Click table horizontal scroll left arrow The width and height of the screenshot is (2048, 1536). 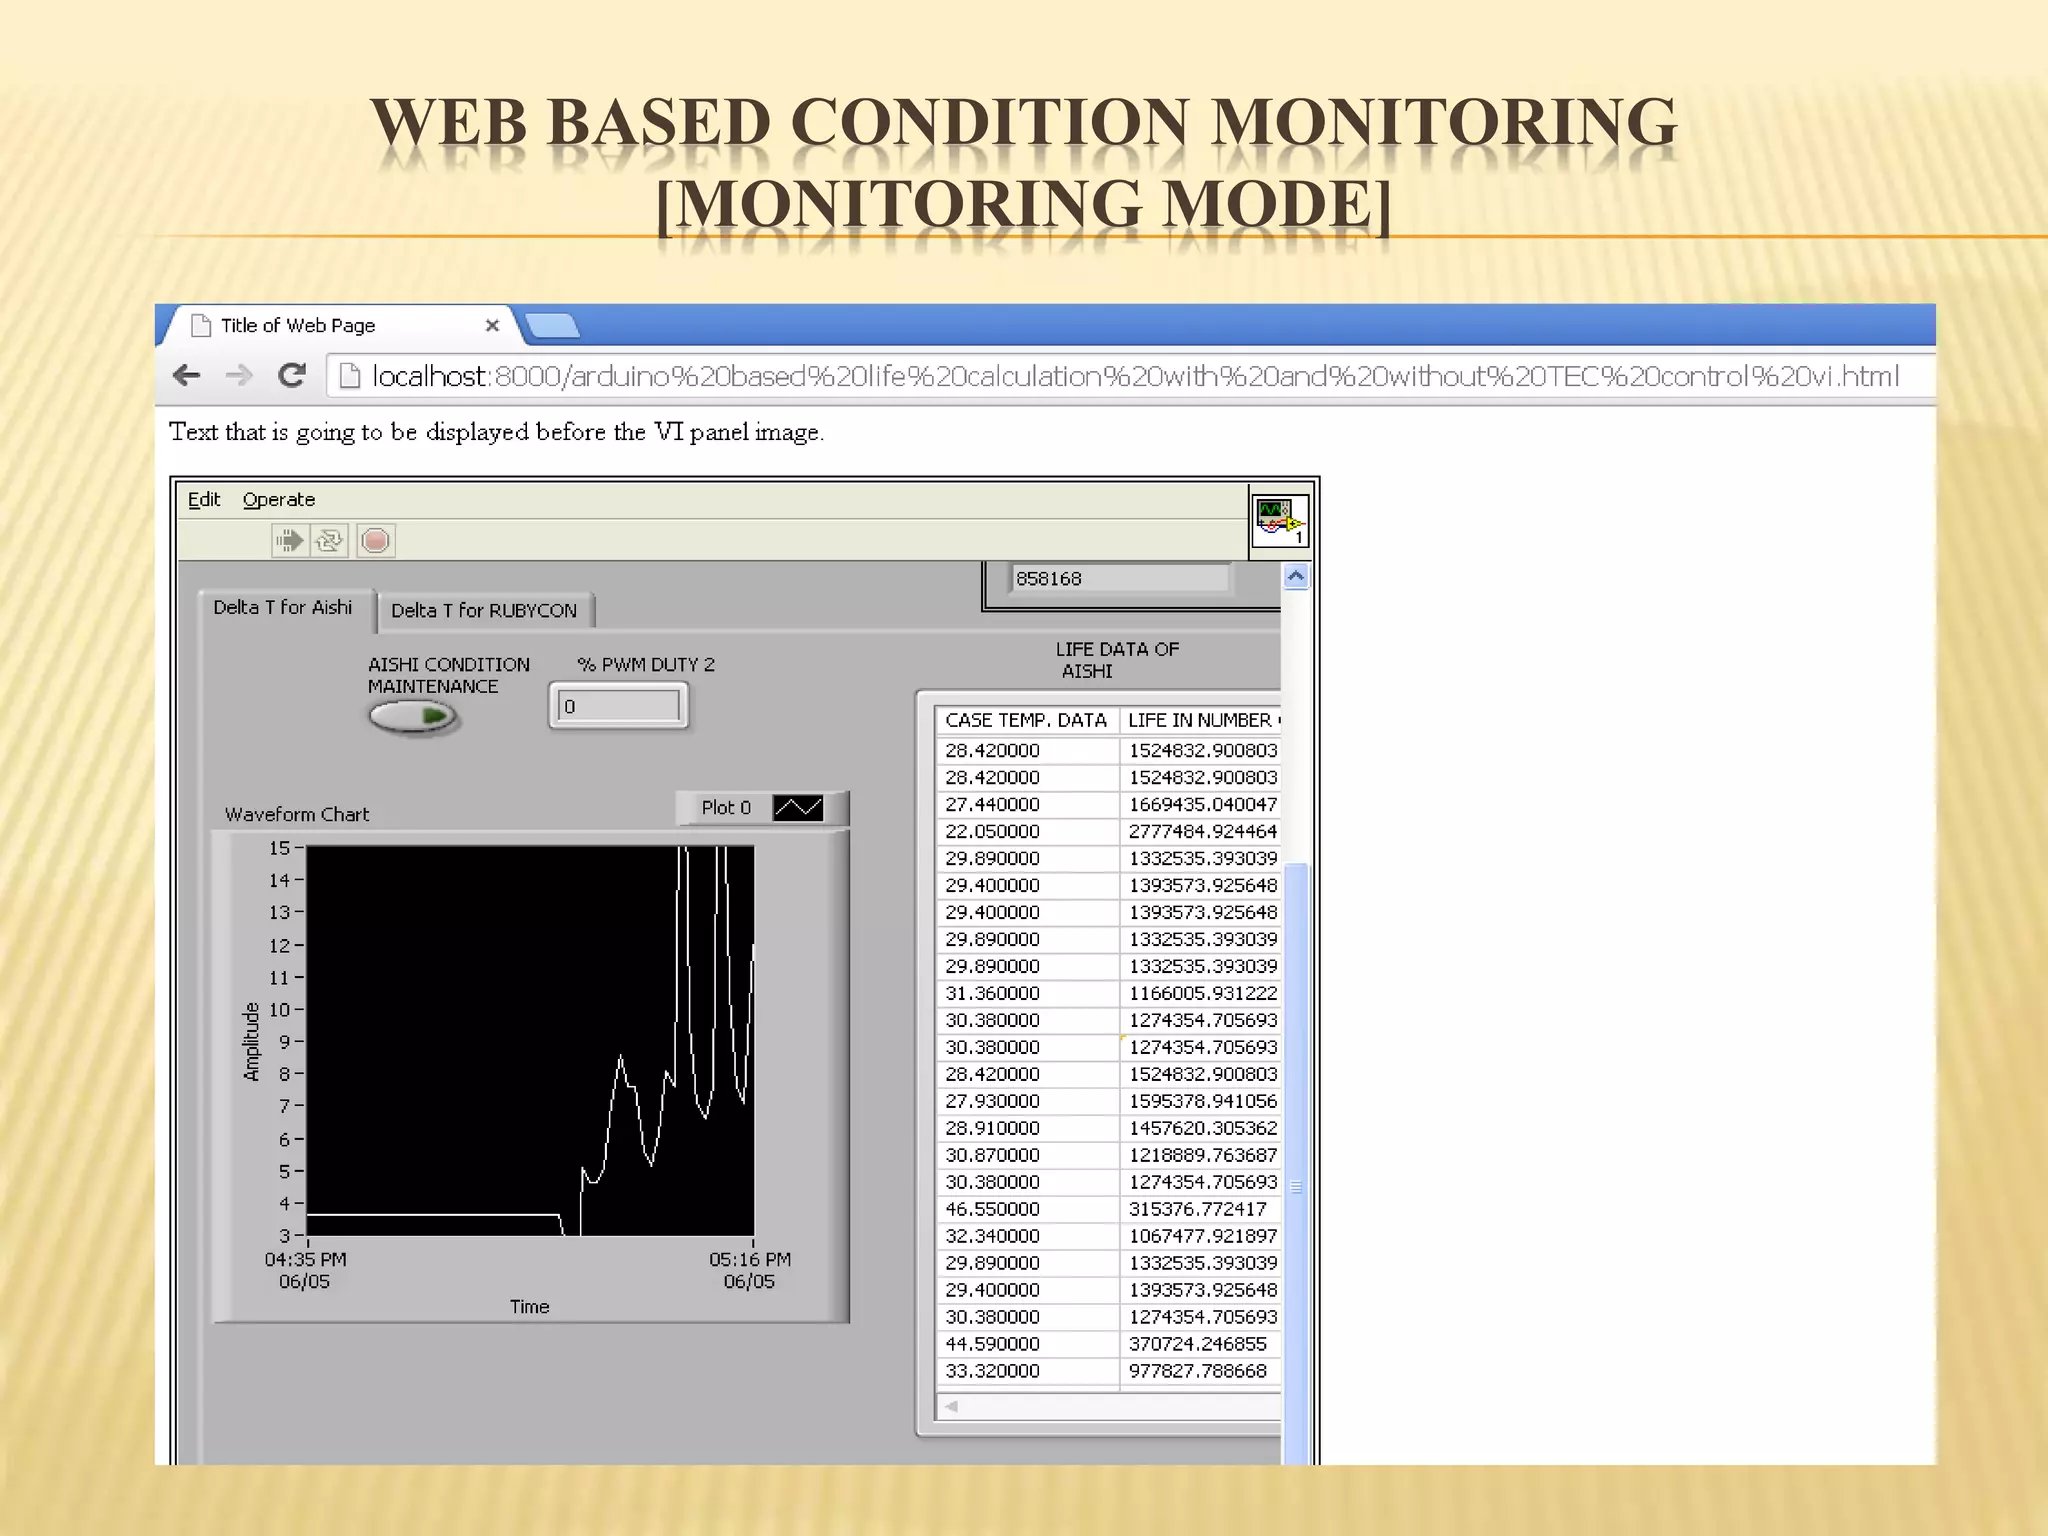[951, 1406]
